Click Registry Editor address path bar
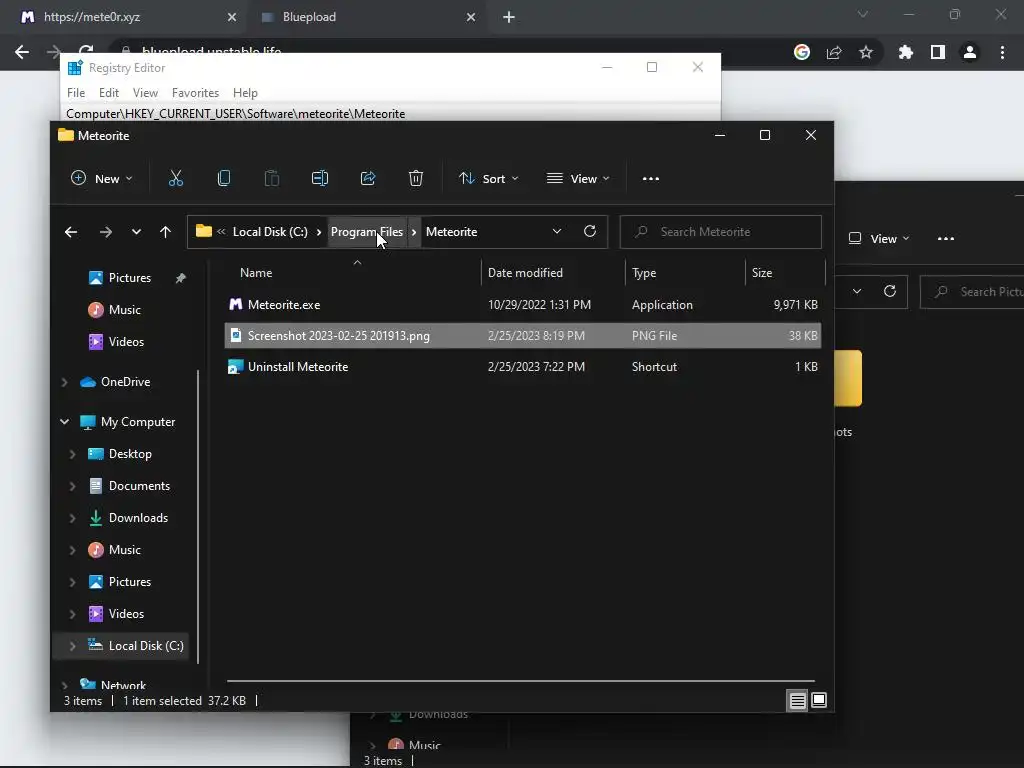Image resolution: width=1024 pixels, height=768 pixels. pyautogui.click(x=390, y=114)
